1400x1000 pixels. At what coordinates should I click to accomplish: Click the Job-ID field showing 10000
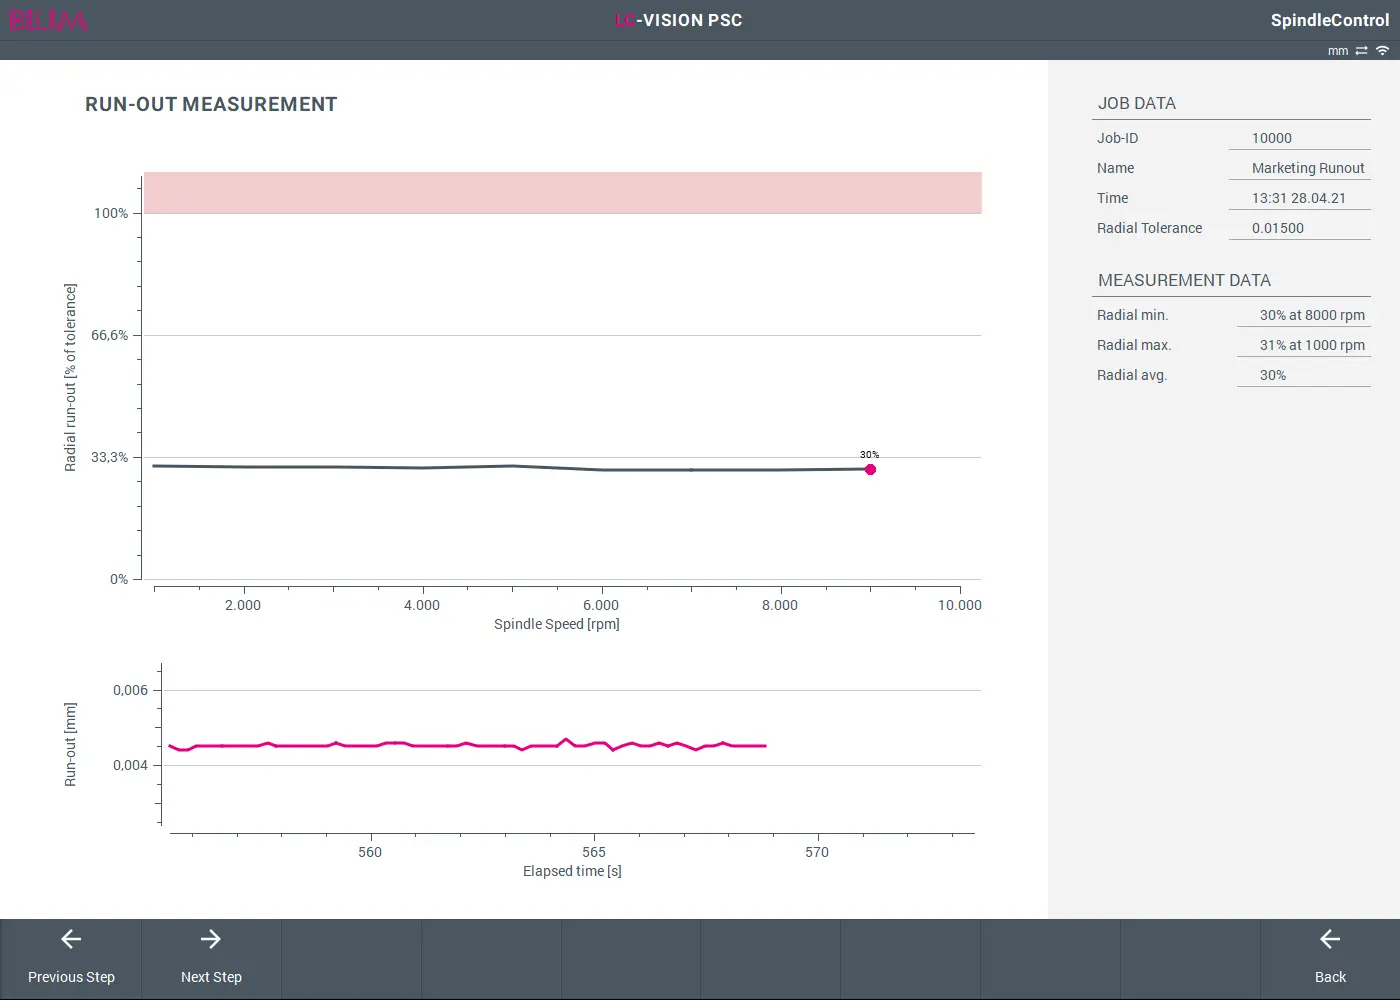[1298, 138]
